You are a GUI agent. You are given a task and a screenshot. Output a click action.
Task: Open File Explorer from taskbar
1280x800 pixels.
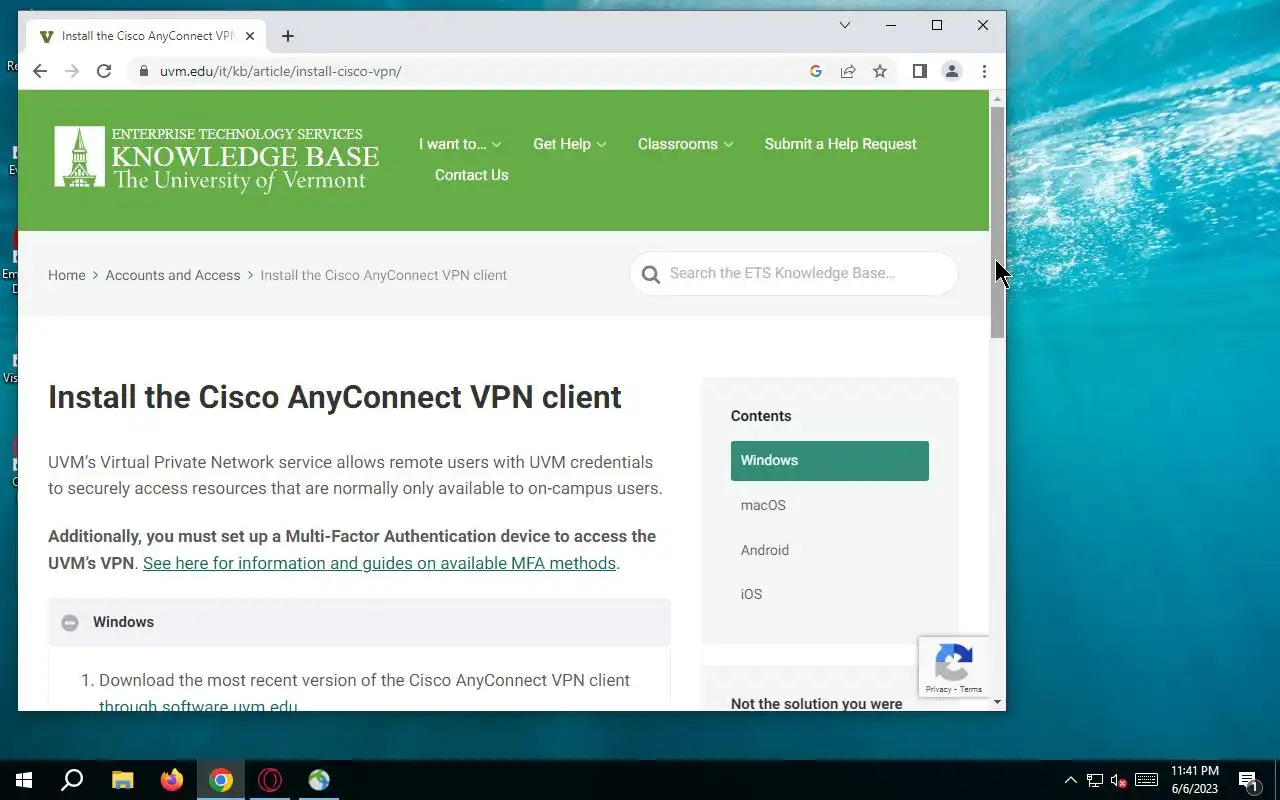pos(122,780)
